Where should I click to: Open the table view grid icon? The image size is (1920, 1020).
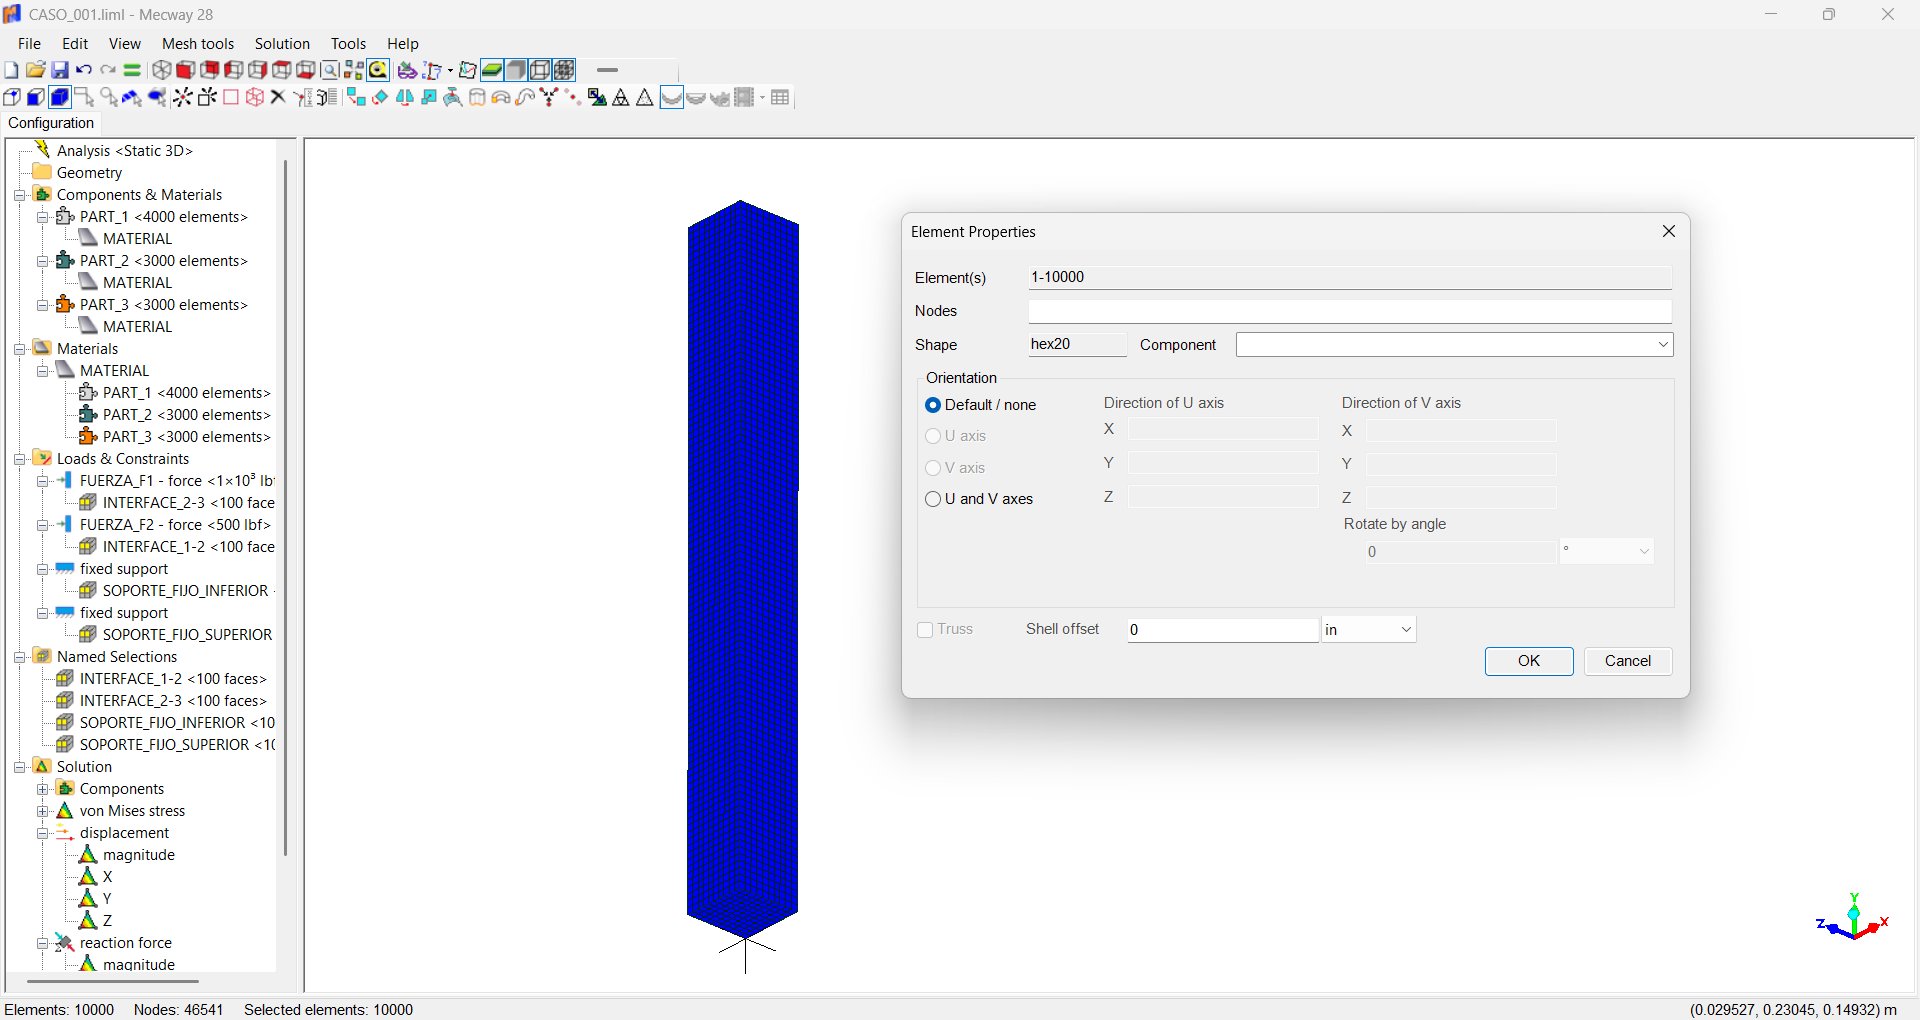pos(781,97)
